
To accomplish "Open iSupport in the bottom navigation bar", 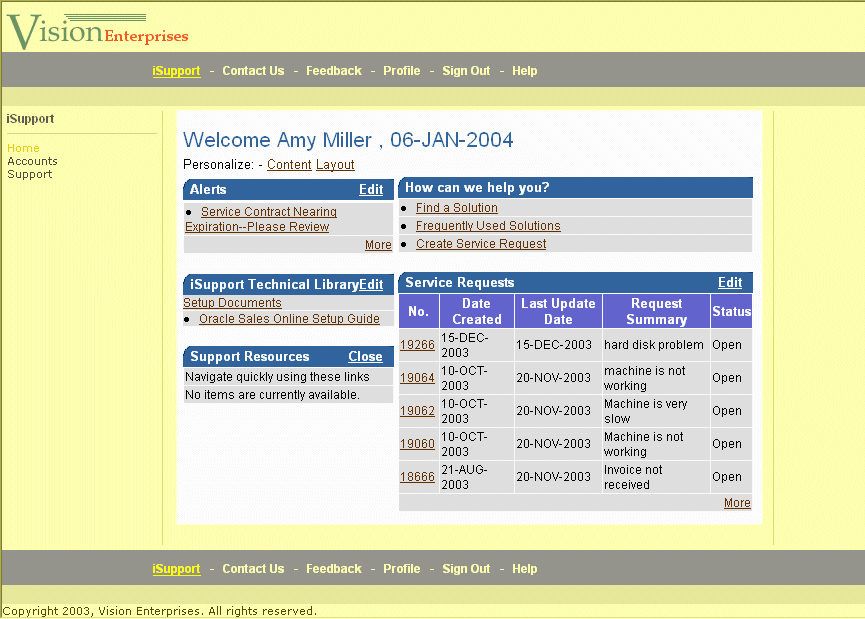I will coord(176,569).
